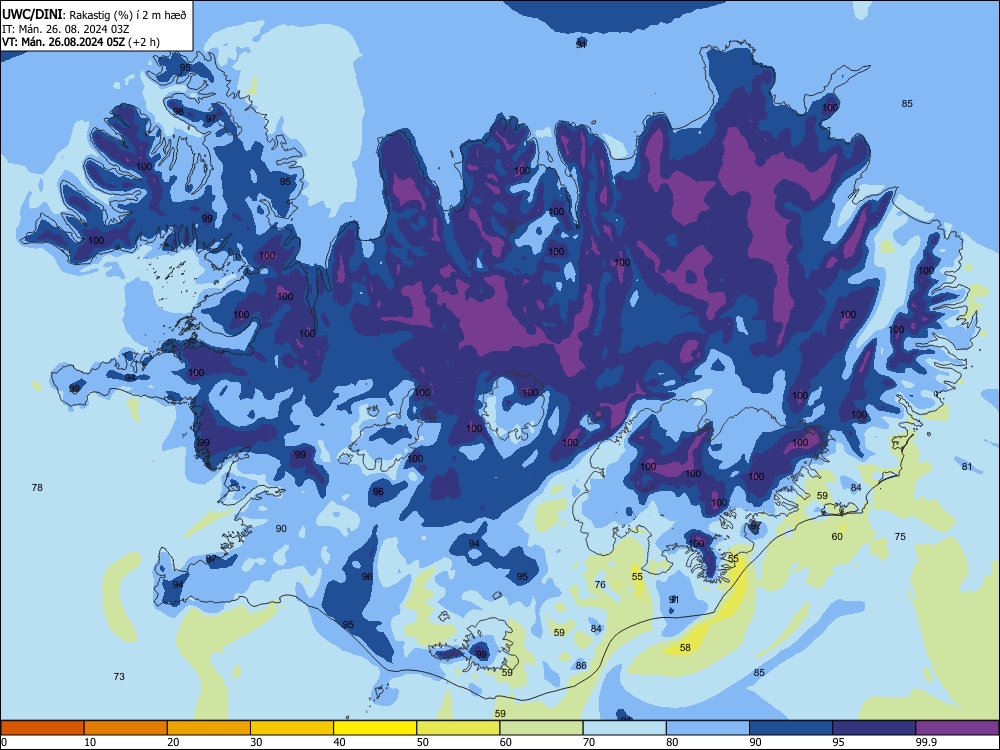
Task: Click the '81' humidity value off the east coast
Action: point(967,467)
